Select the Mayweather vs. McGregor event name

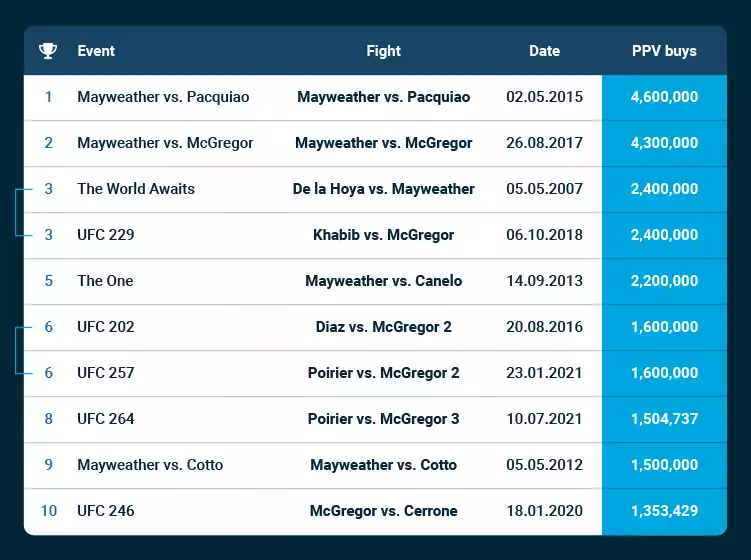click(165, 143)
